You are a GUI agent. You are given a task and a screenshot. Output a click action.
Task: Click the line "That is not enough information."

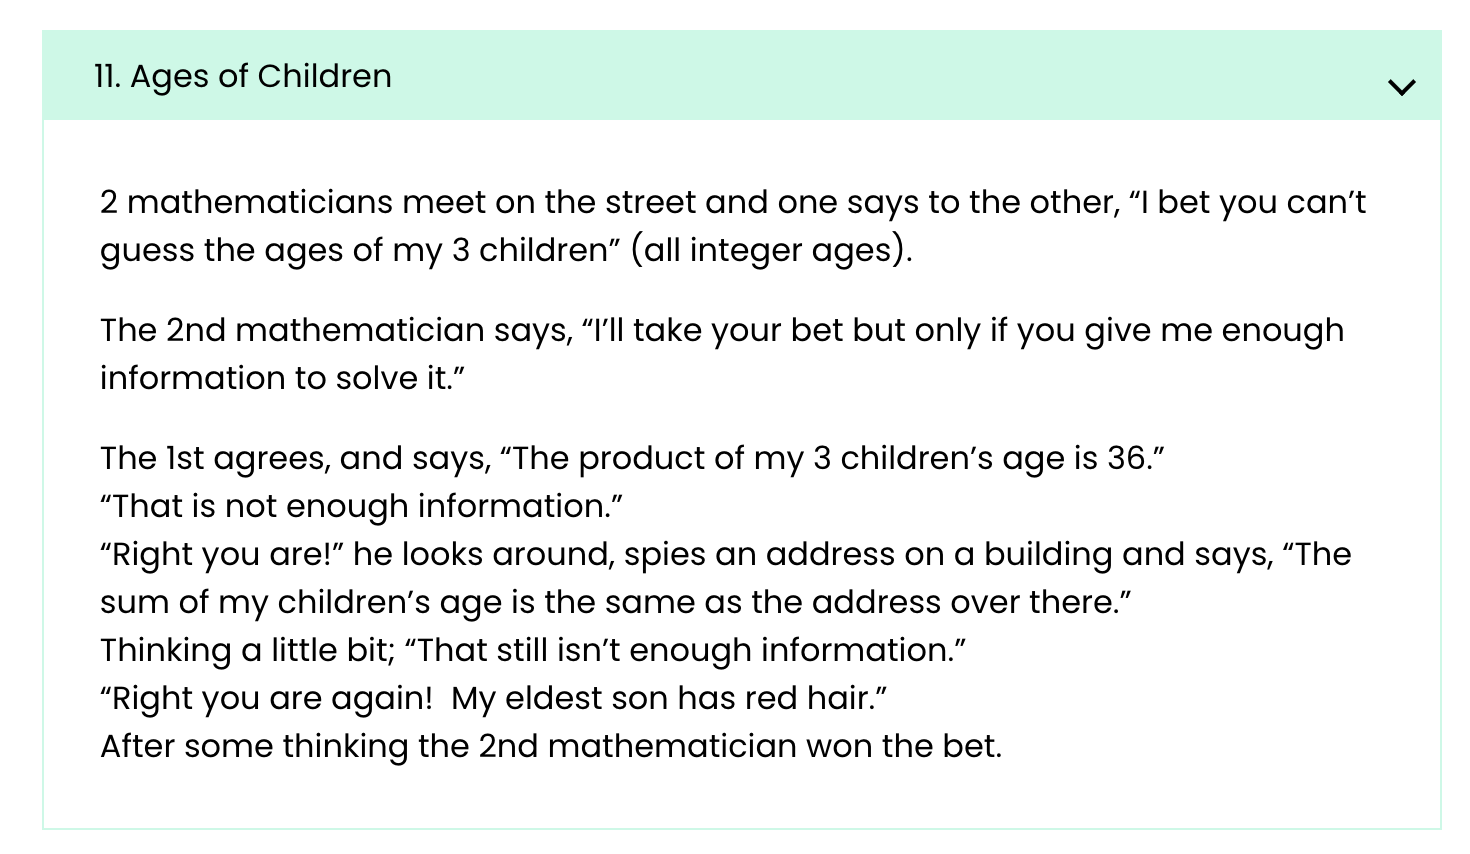361,506
